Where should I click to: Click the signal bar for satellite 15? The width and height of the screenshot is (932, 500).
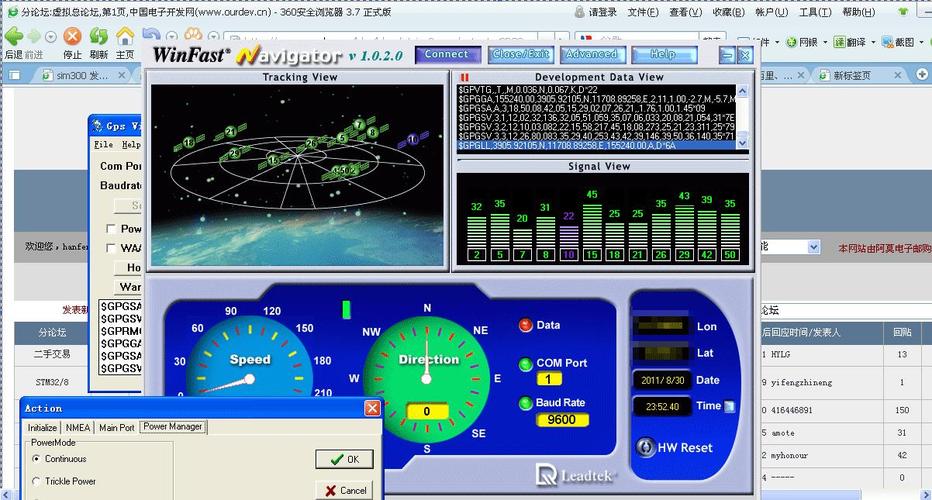(x=591, y=226)
